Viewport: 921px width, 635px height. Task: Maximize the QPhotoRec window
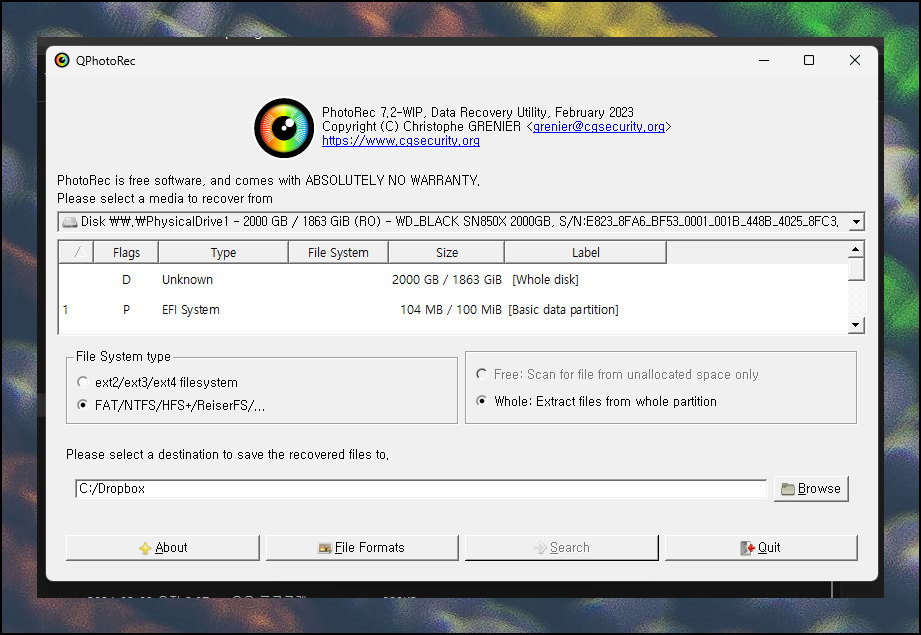809,61
